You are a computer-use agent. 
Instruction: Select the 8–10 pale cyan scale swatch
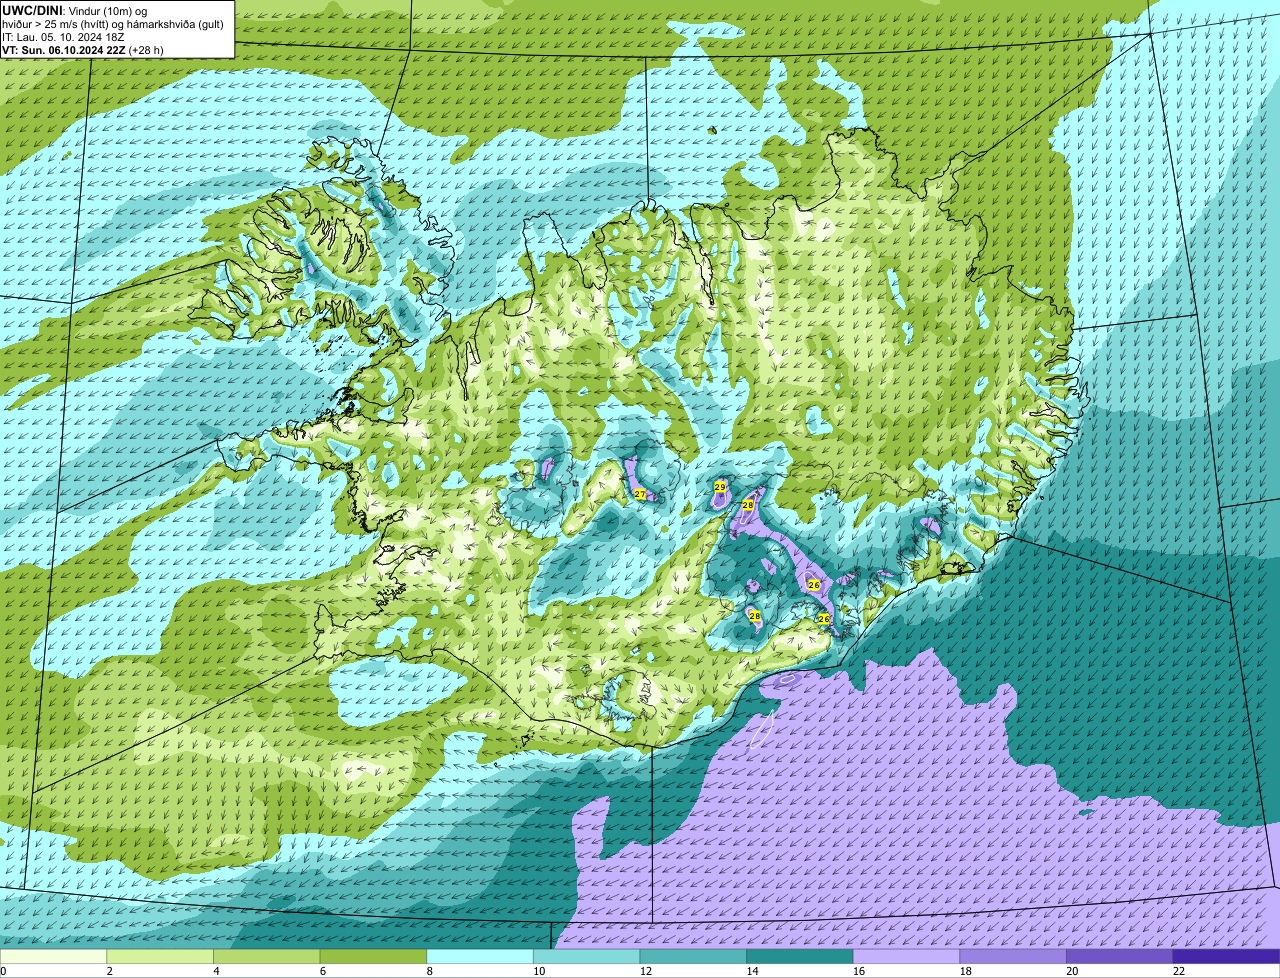pos(480,956)
